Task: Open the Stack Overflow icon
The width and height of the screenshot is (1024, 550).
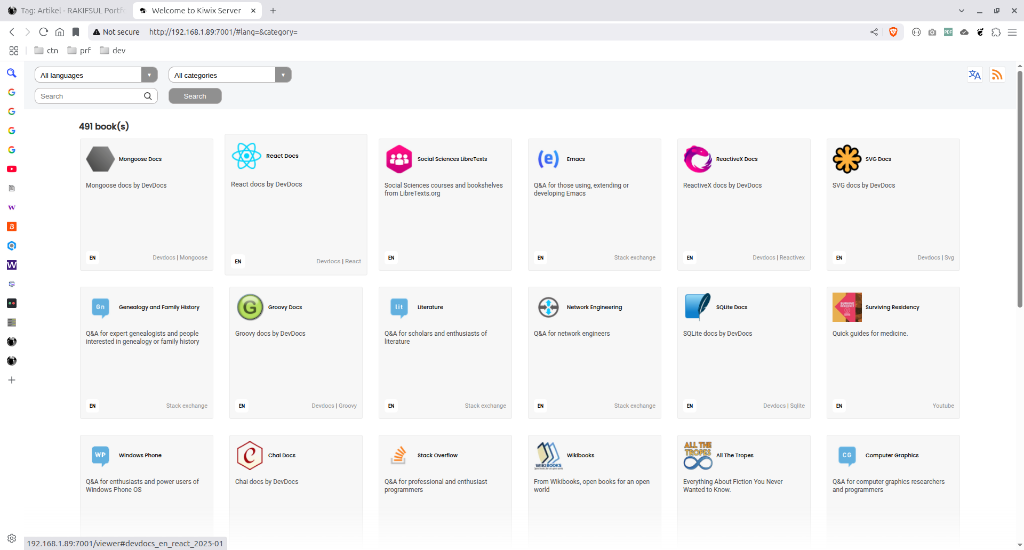Action: [399, 455]
